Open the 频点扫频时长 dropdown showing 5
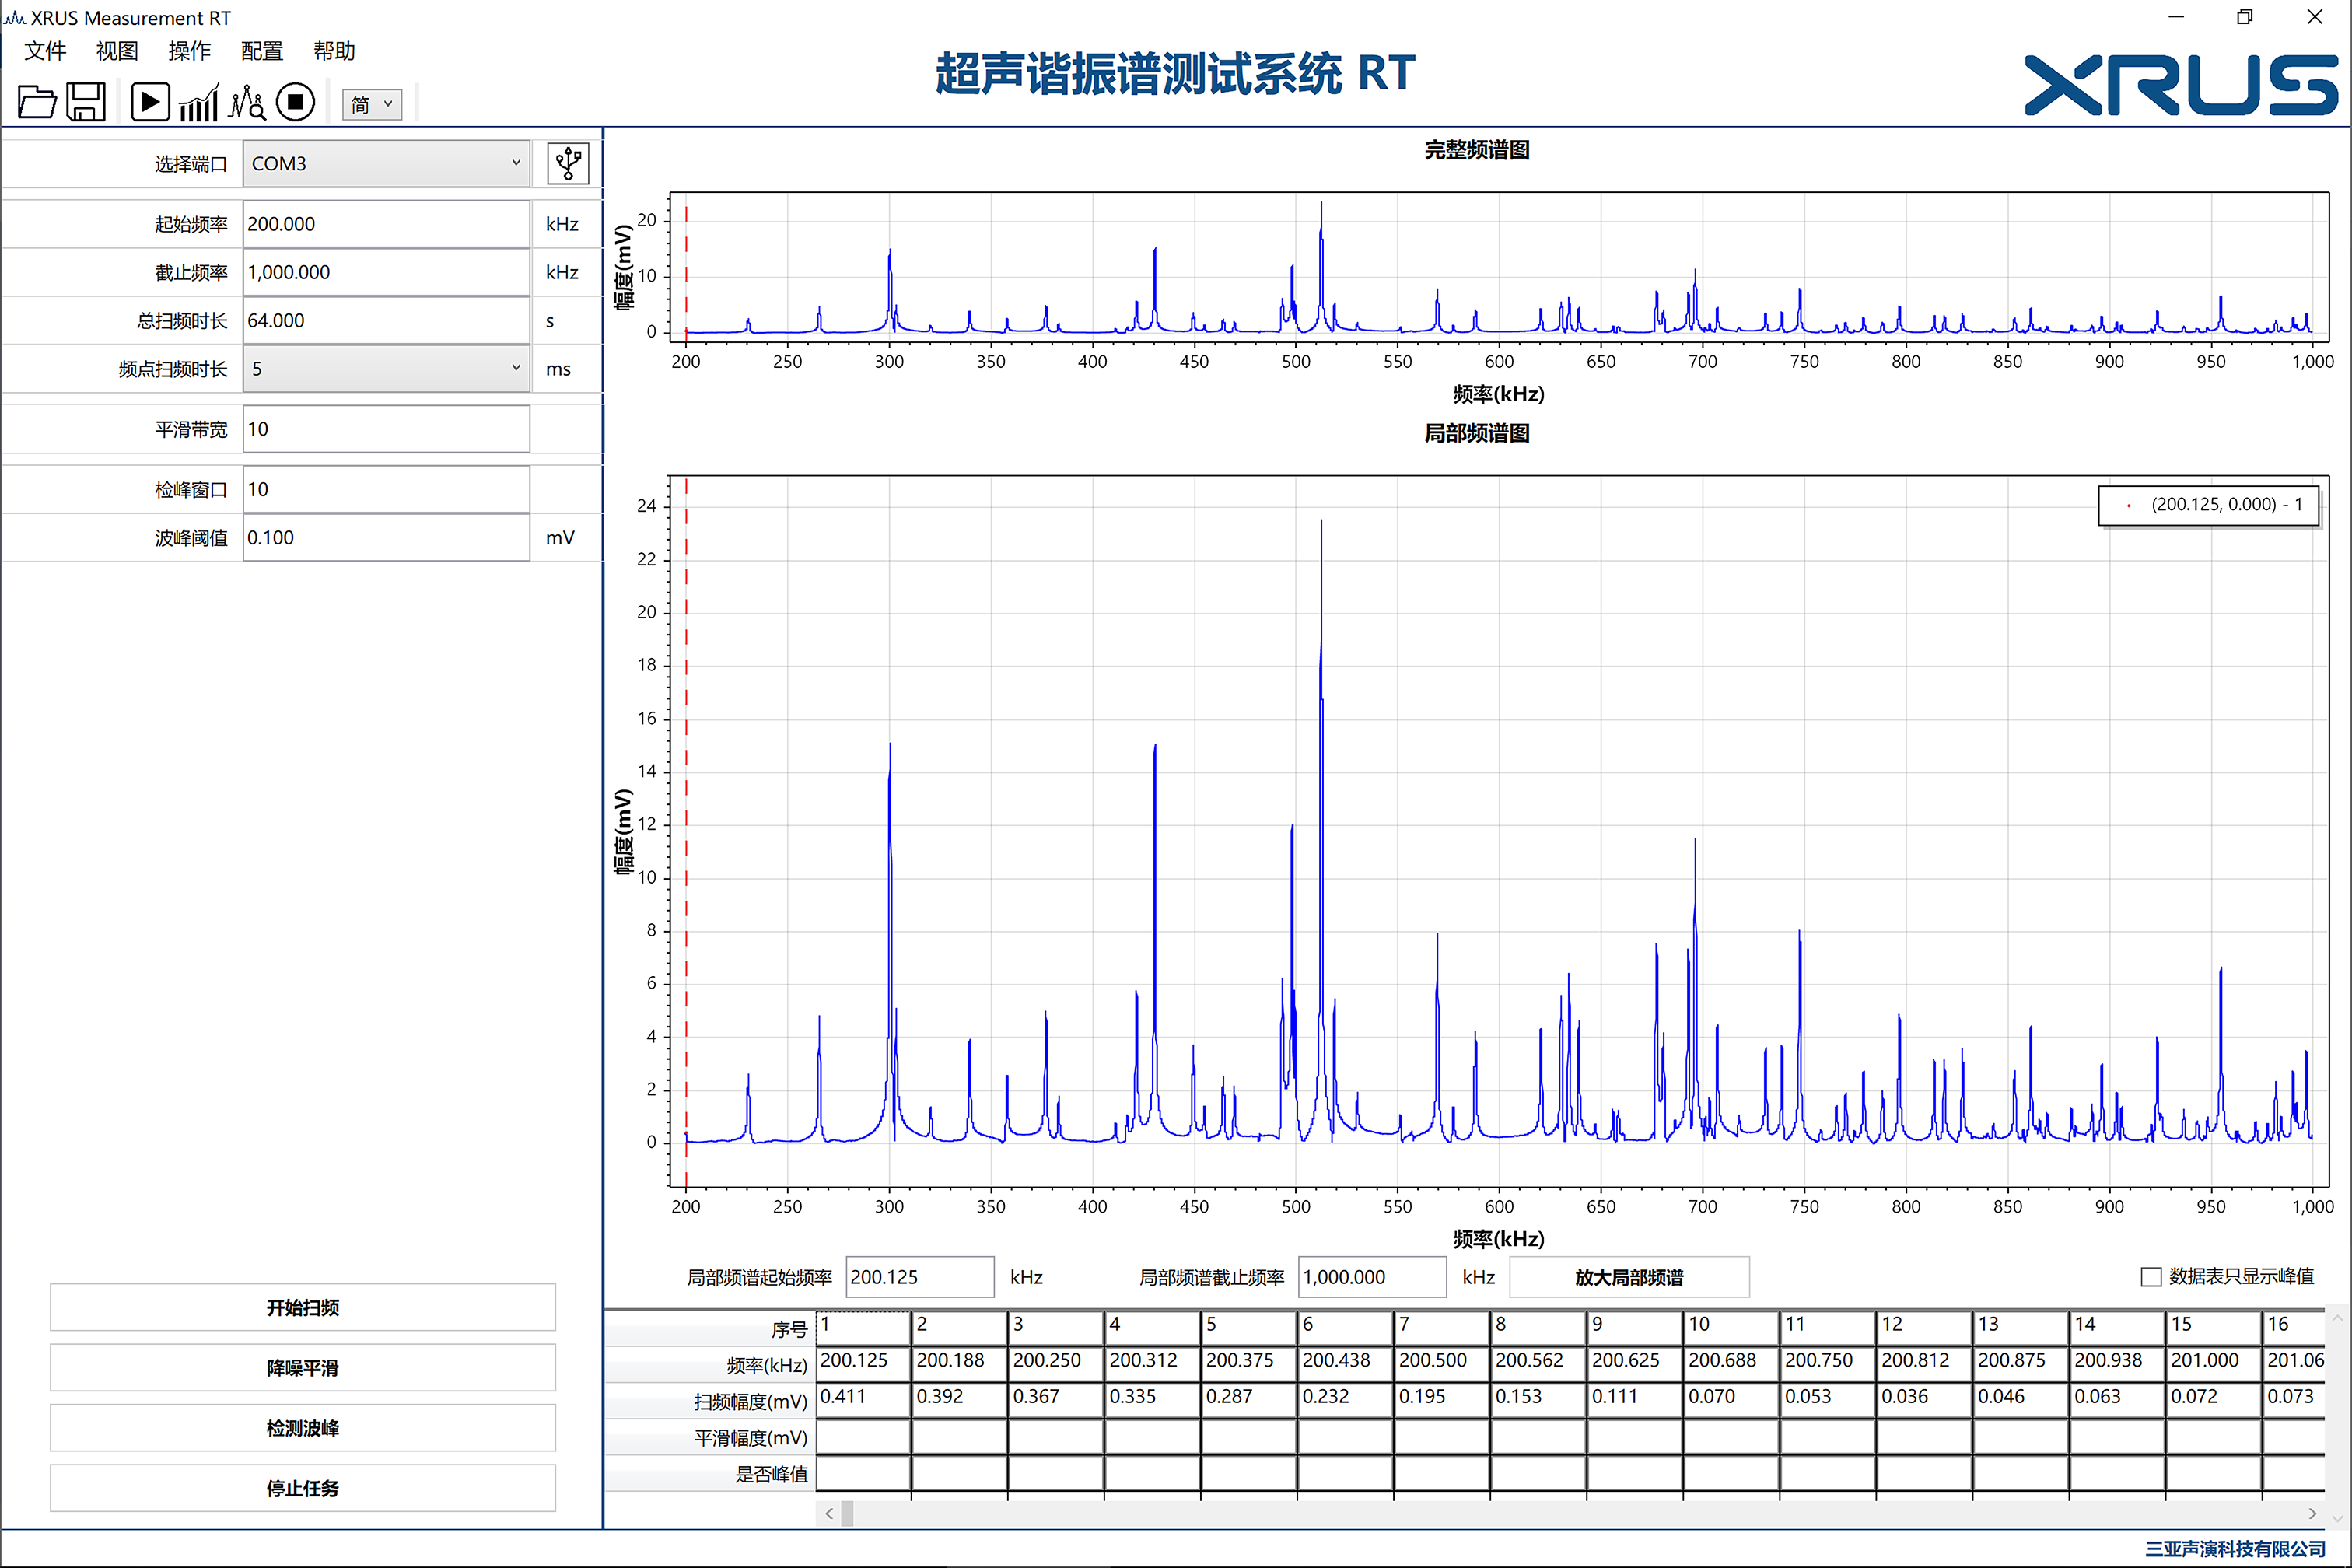2352x1568 pixels. (x=386, y=369)
